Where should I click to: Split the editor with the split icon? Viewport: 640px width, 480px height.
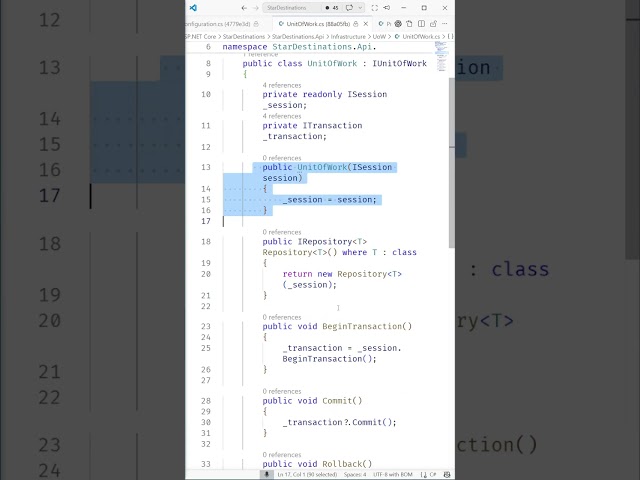click(422, 24)
